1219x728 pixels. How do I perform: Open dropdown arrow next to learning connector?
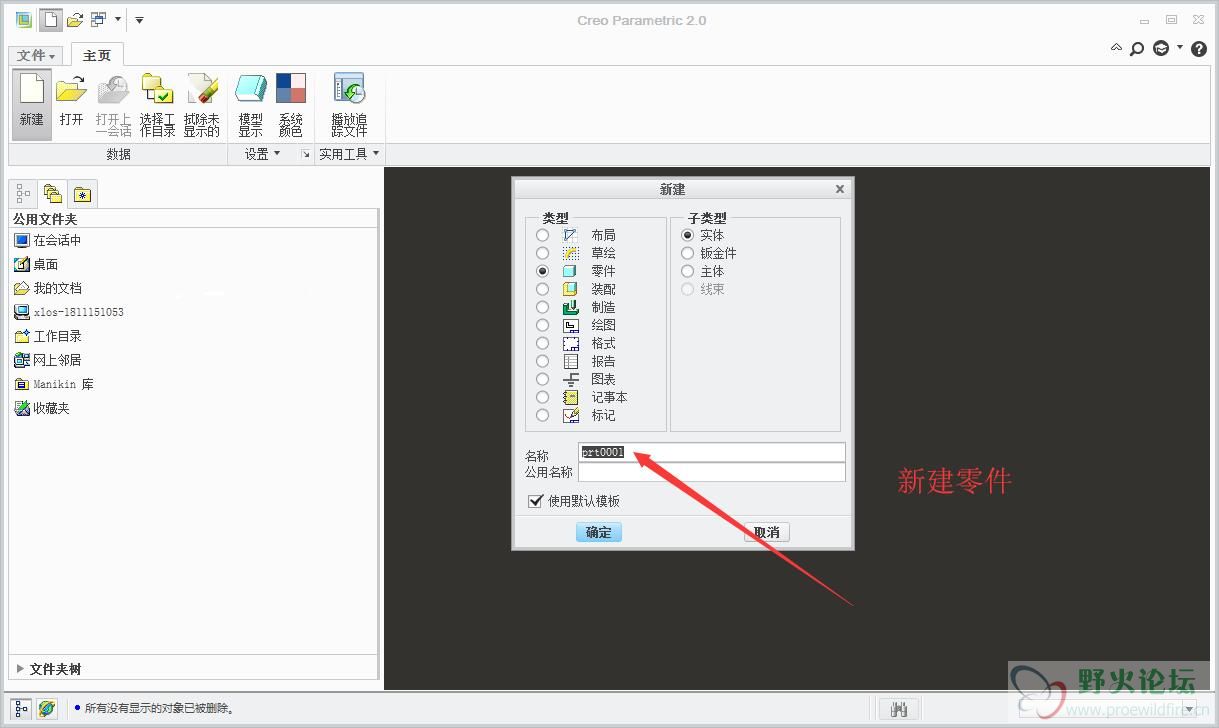tap(1180, 48)
